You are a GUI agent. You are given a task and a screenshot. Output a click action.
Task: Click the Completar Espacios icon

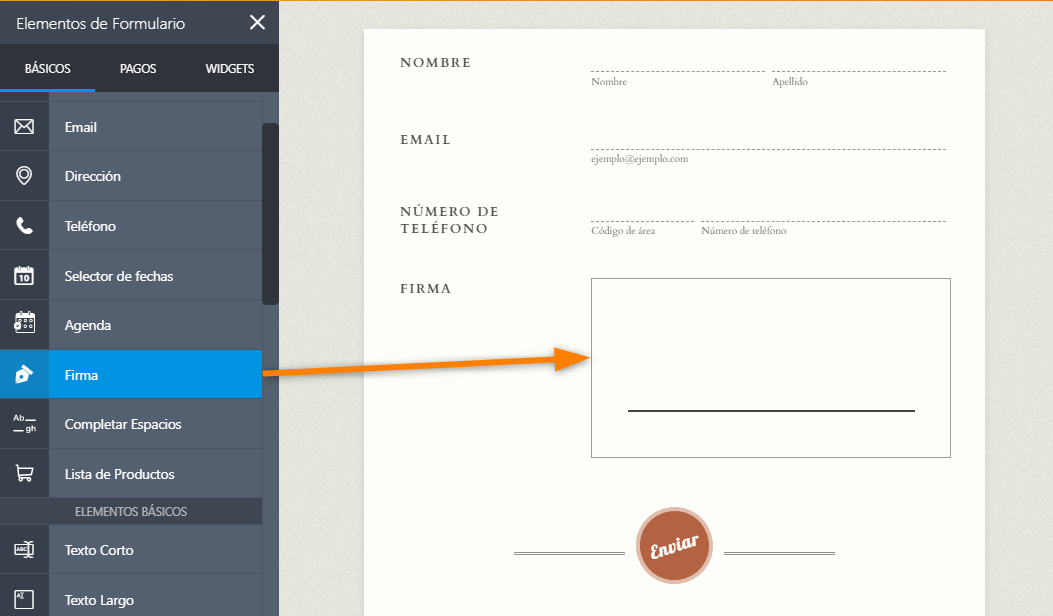click(24, 424)
